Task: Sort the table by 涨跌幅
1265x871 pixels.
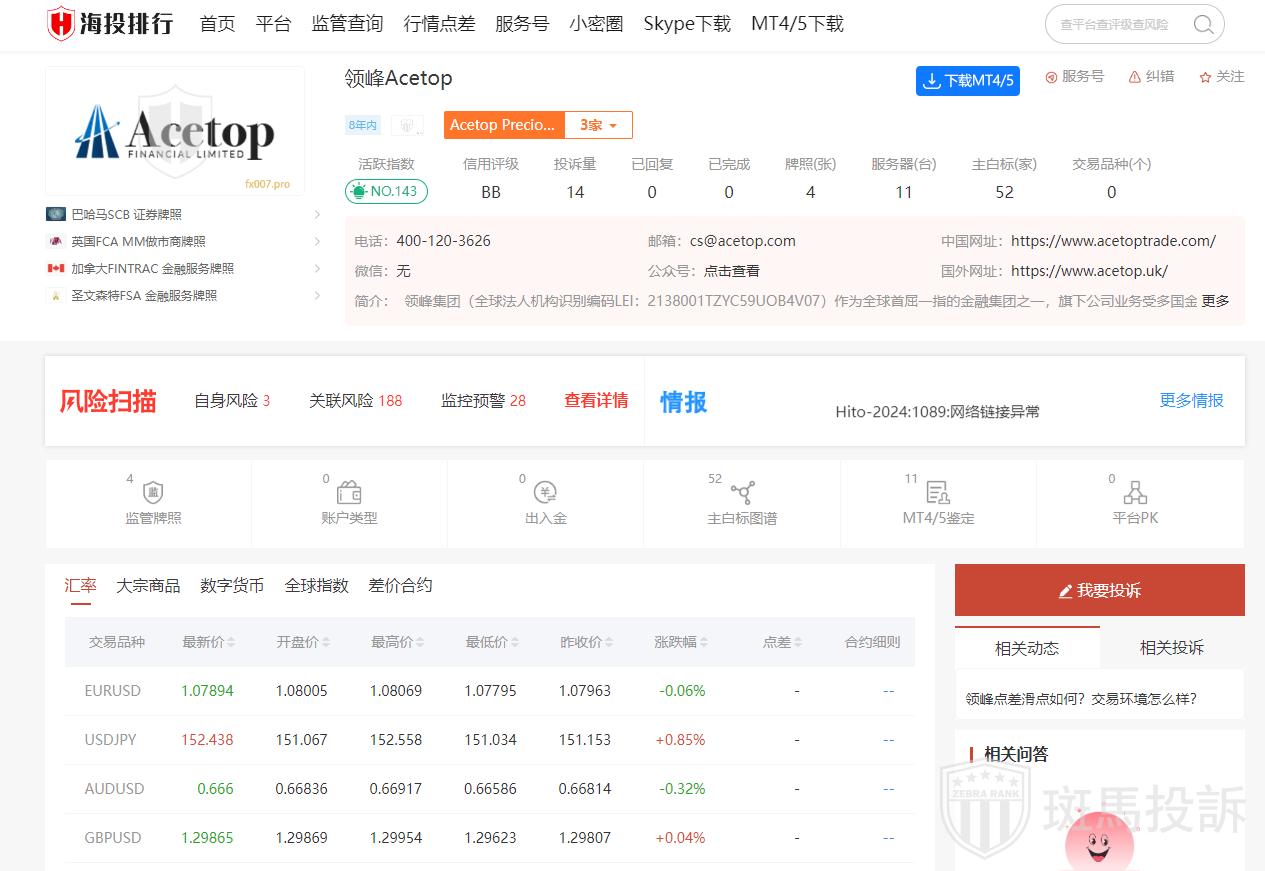Action: click(x=703, y=642)
